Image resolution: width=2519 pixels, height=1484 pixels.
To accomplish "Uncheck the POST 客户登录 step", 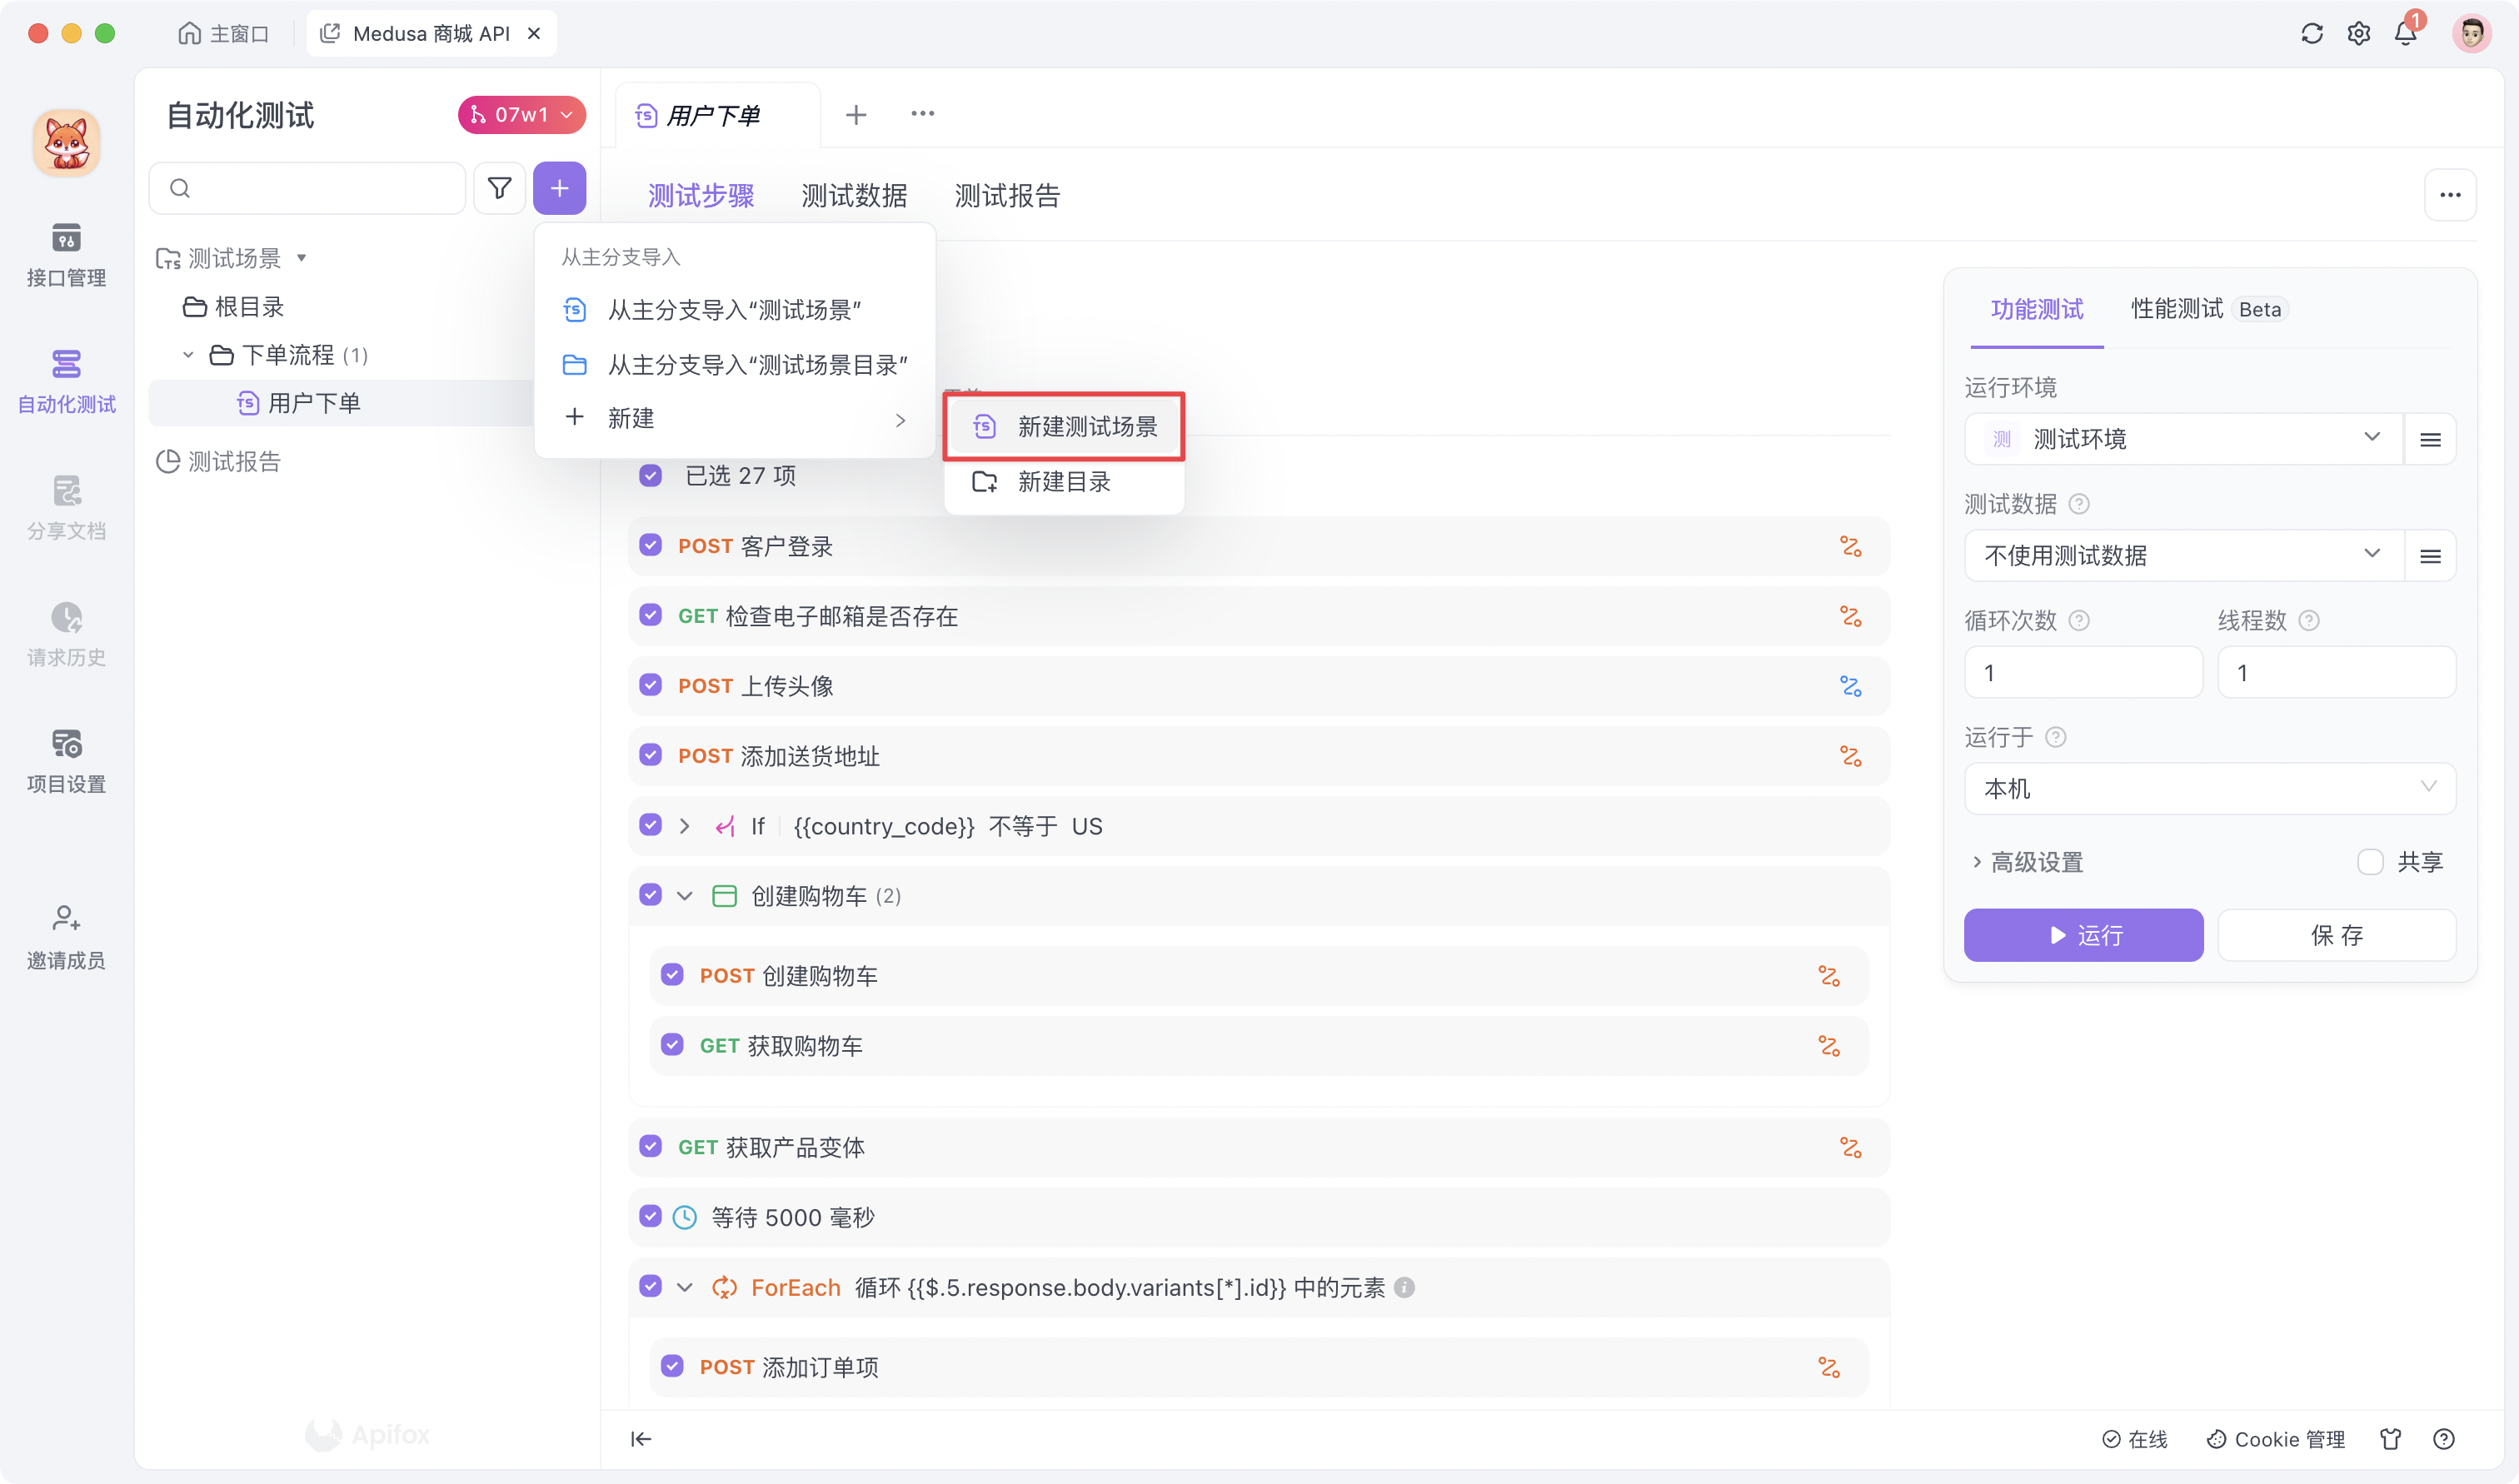I will (651, 545).
